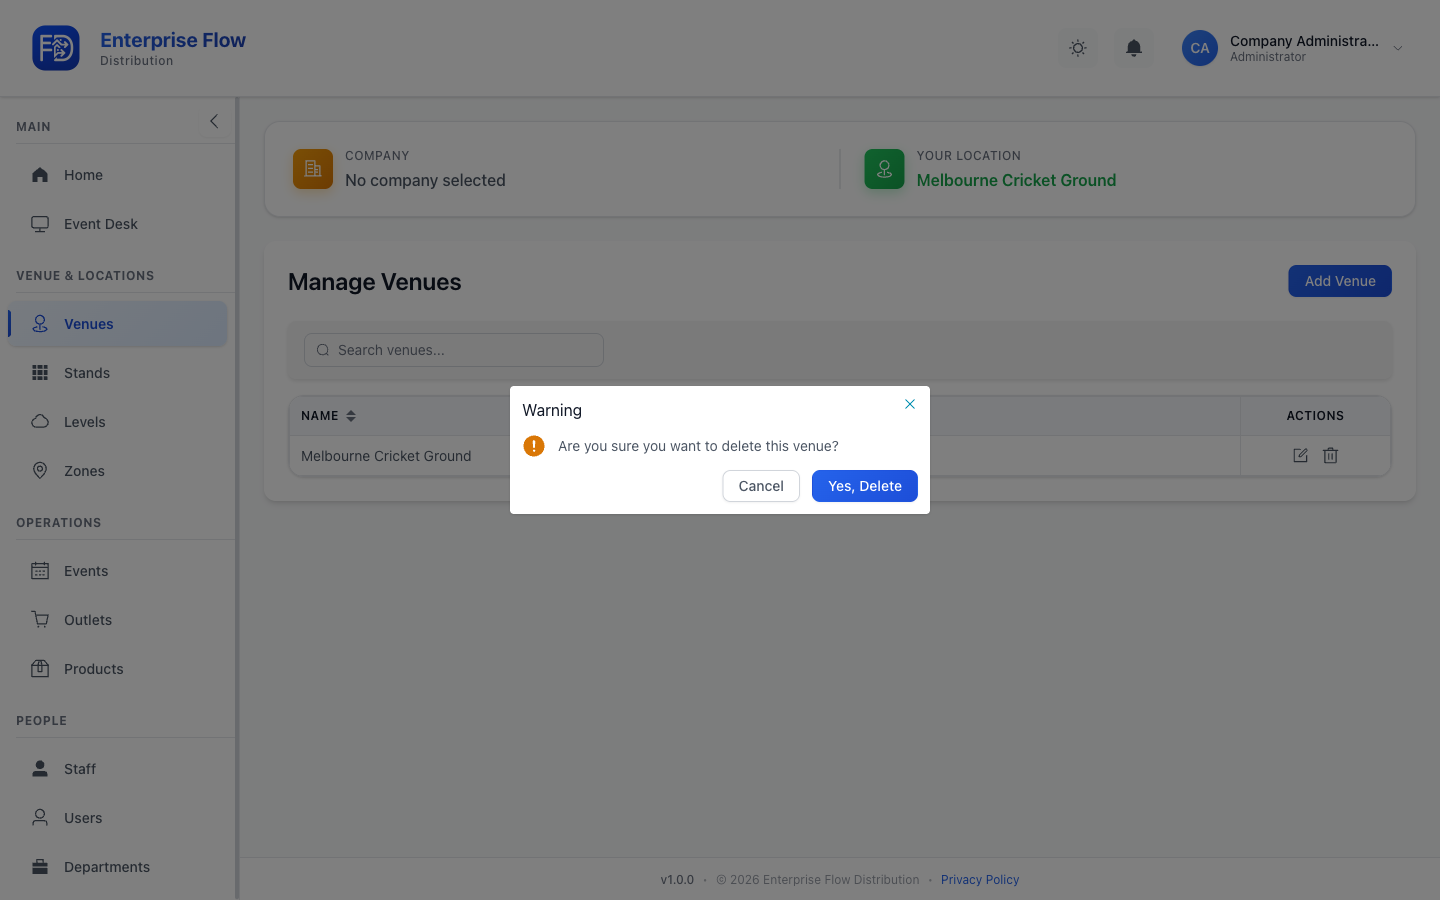
Task: Open Home in the sidebar
Action: (118, 175)
